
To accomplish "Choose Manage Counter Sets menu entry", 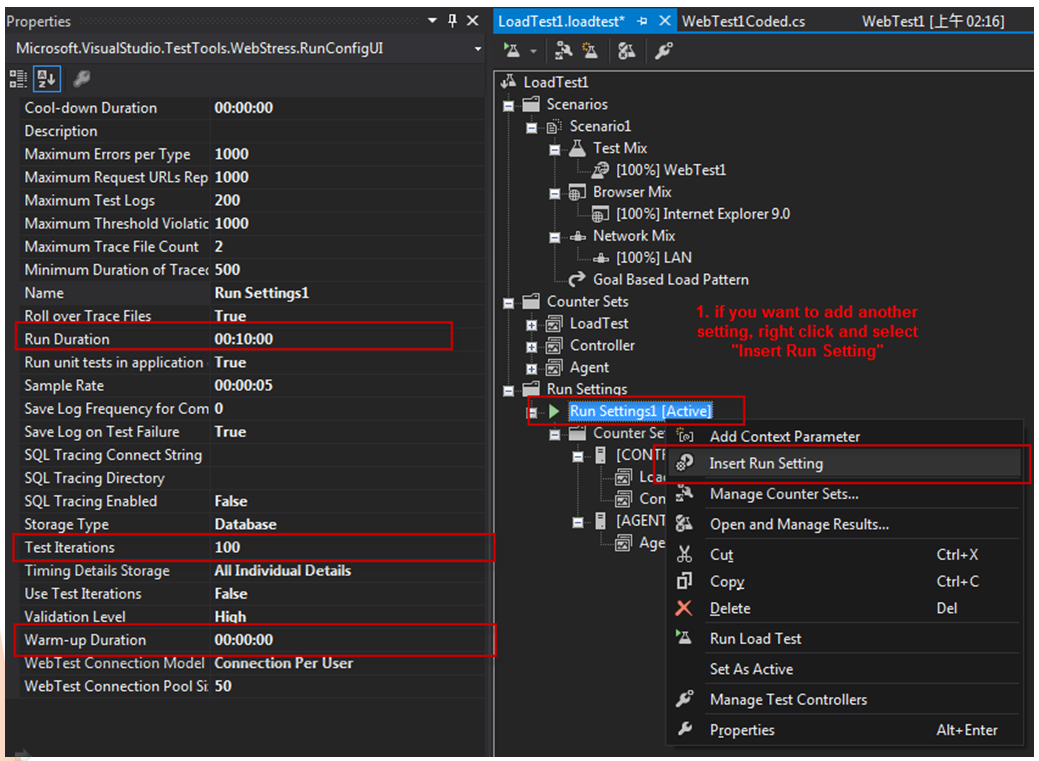I will (x=783, y=494).
